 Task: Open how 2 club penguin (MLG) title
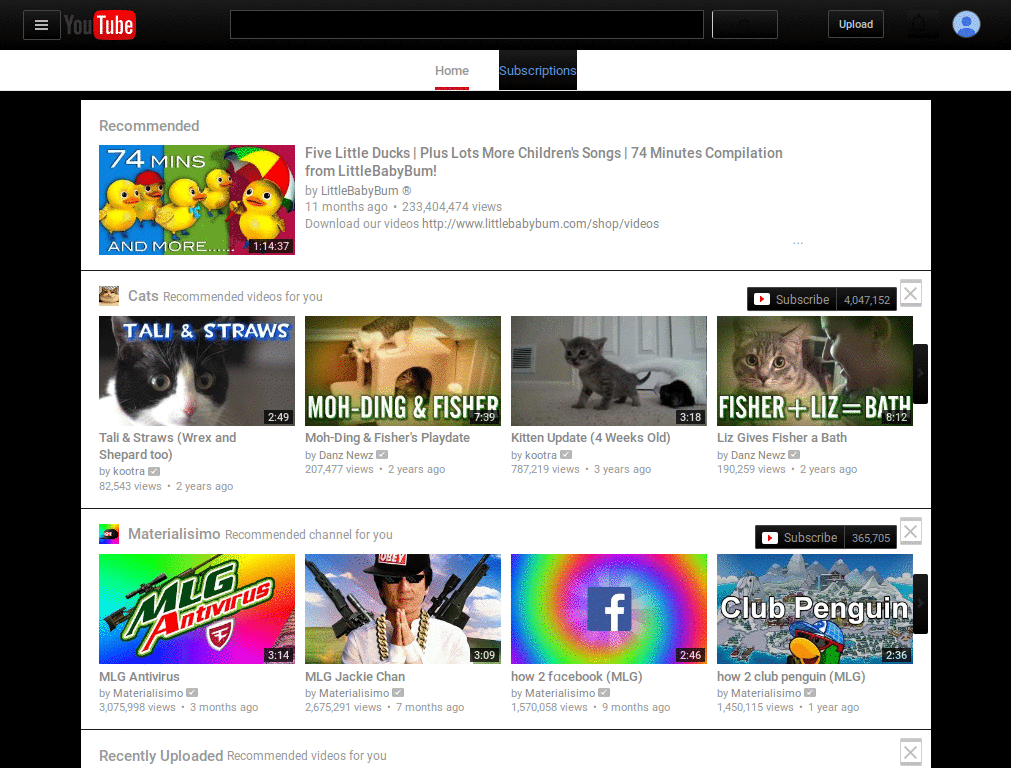pyautogui.click(x=791, y=677)
